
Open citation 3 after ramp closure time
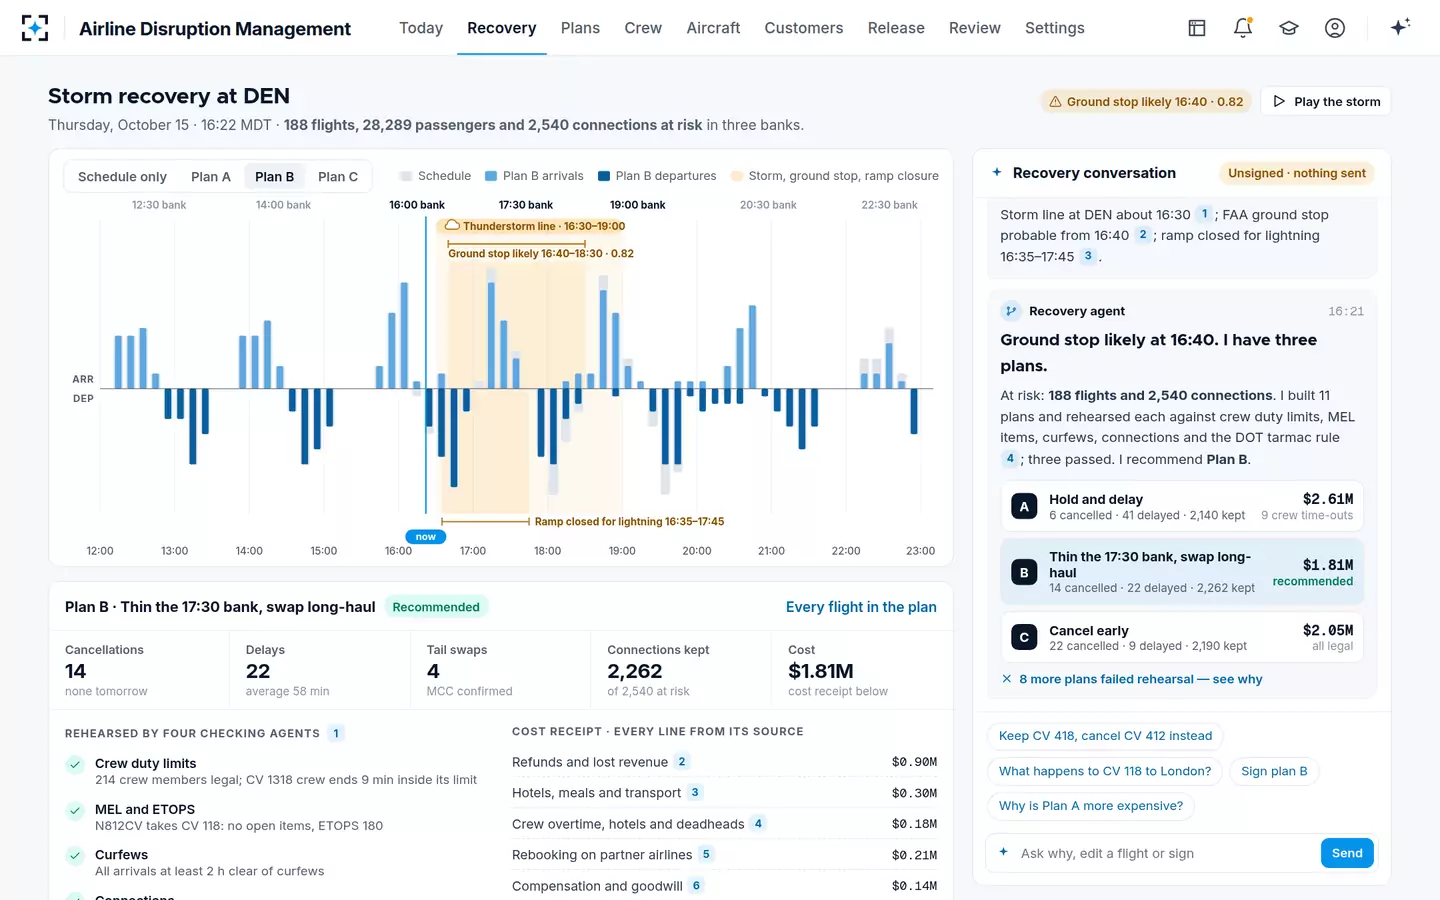[x=1088, y=256]
